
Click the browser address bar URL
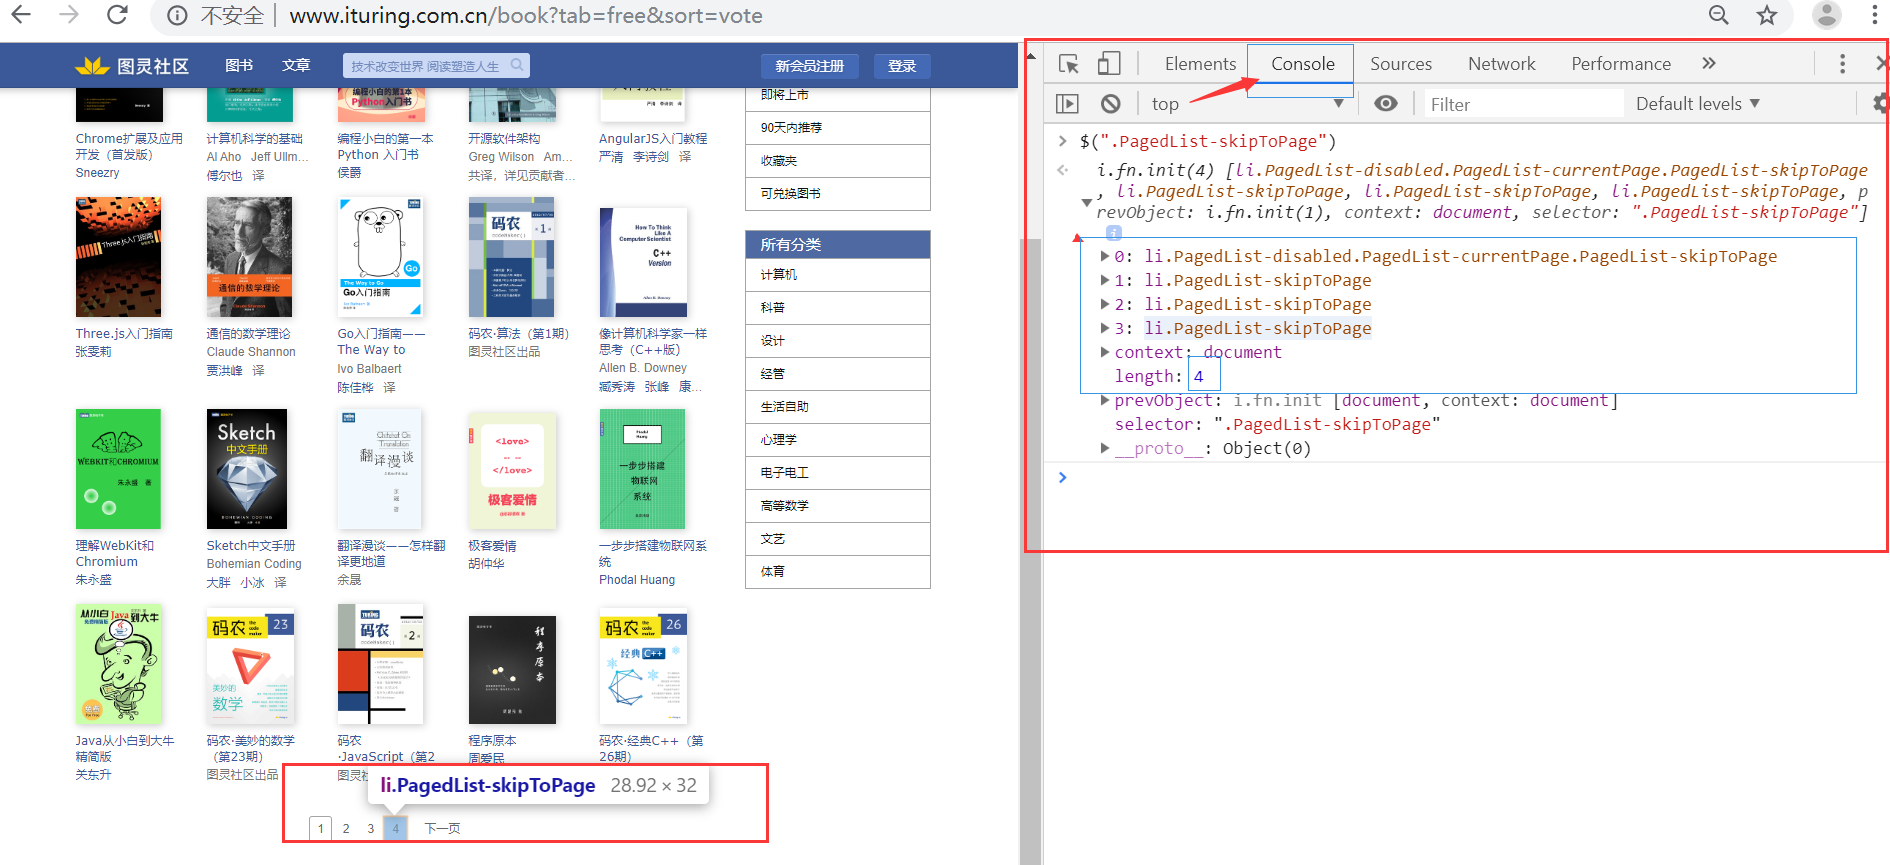tap(526, 16)
